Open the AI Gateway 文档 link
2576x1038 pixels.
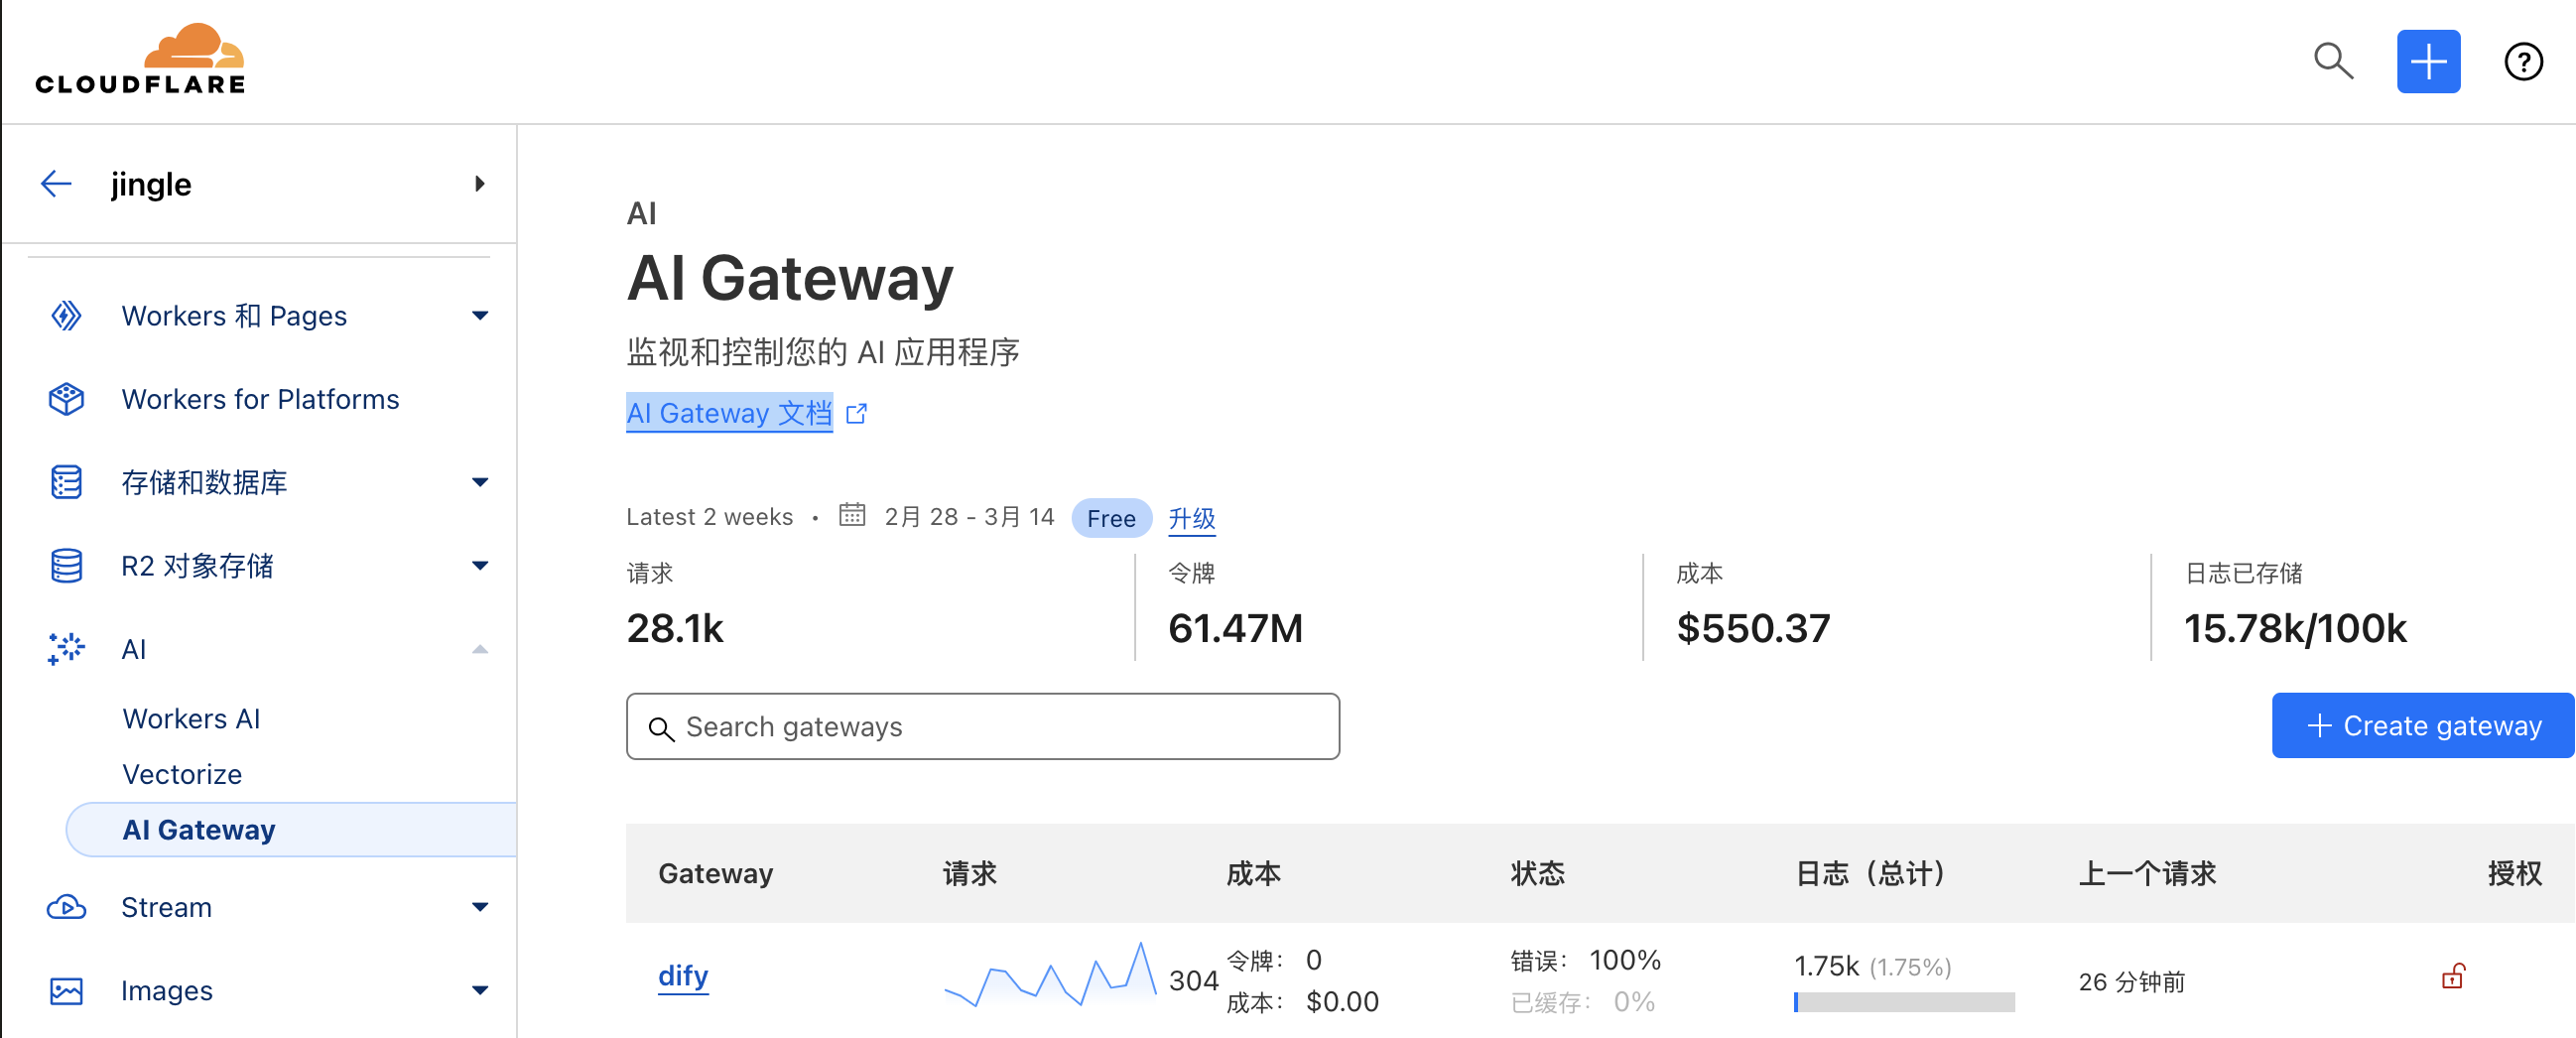[x=729, y=413]
